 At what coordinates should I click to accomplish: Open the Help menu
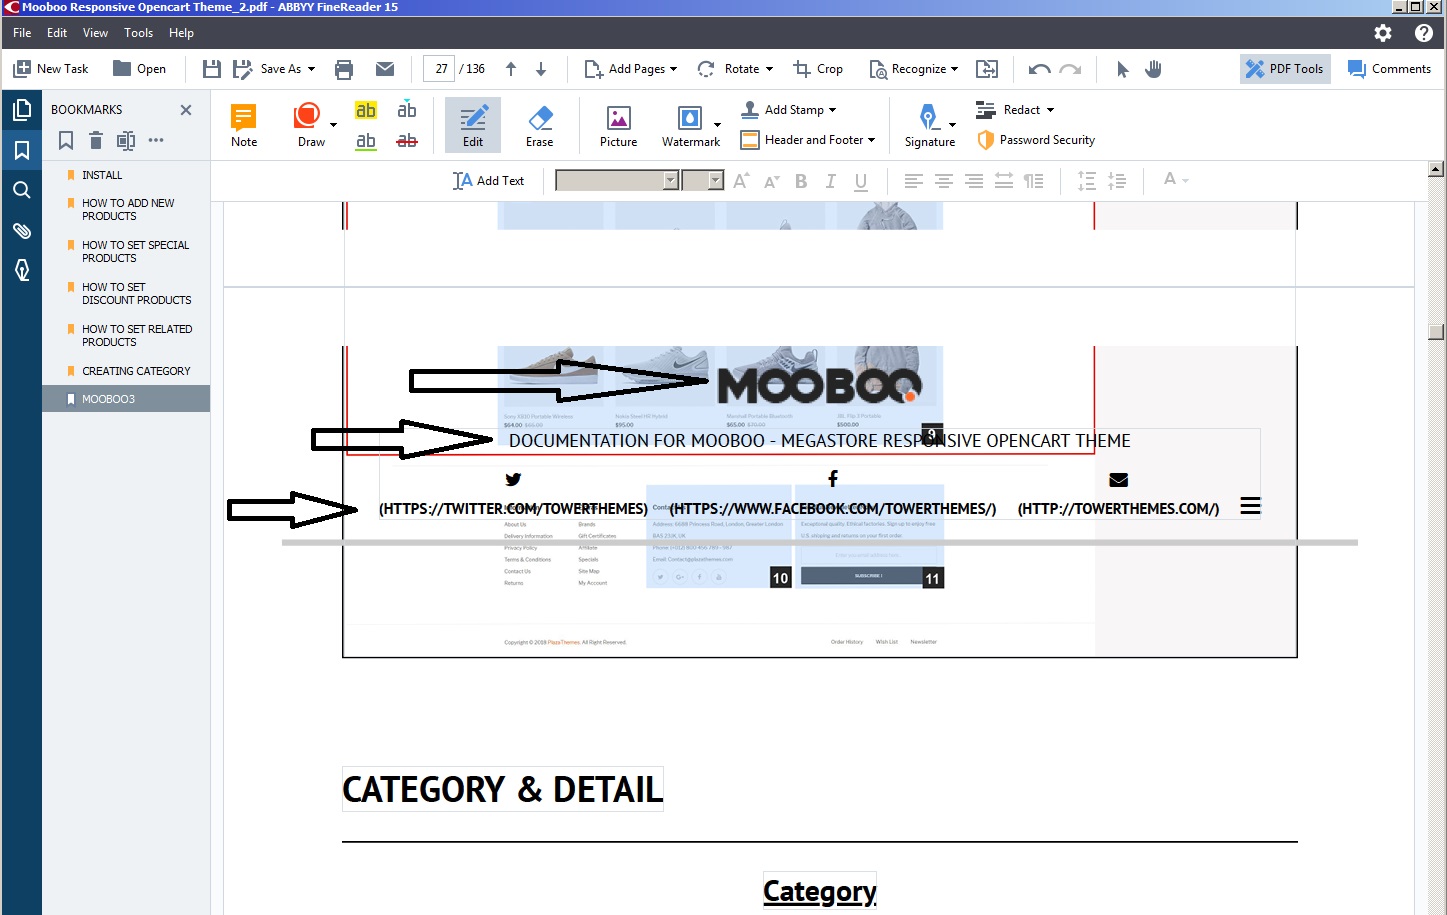181,33
